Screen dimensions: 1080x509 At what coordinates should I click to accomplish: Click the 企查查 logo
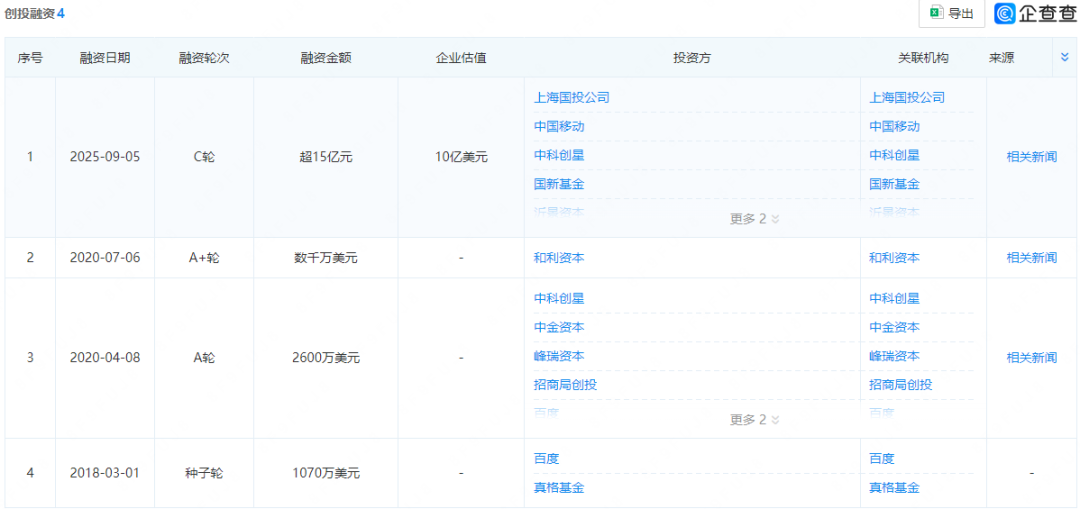coord(1035,13)
